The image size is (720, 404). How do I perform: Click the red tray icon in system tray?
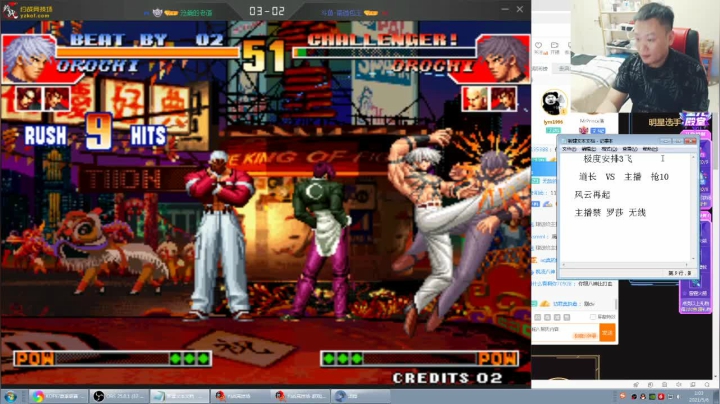661,396
